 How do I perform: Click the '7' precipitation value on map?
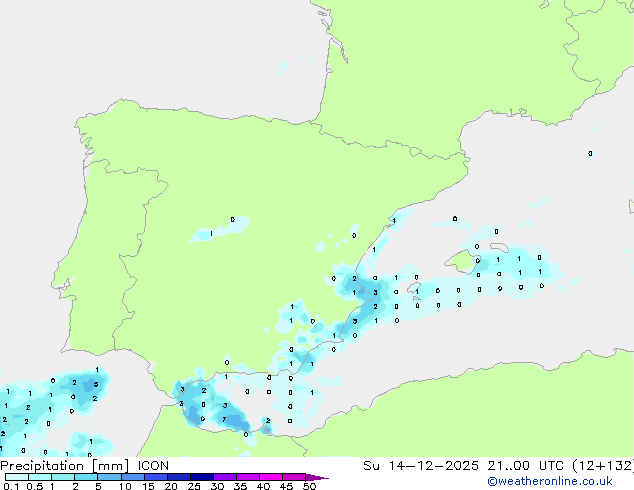pos(224,420)
